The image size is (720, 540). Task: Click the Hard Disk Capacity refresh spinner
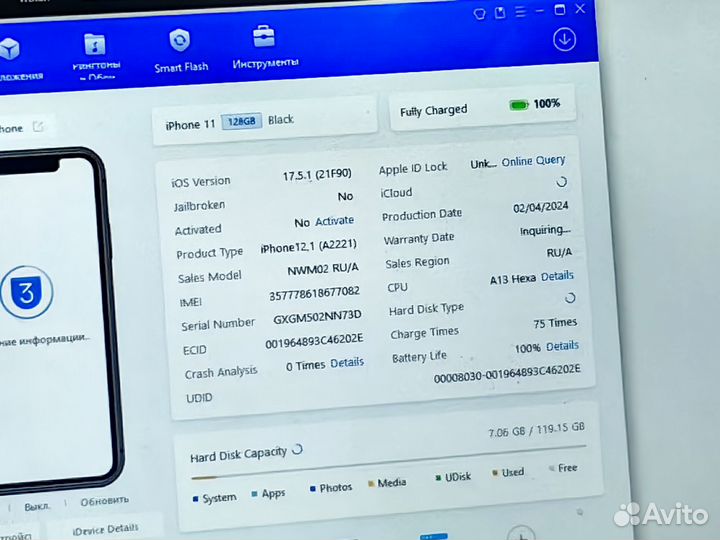pos(298,449)
